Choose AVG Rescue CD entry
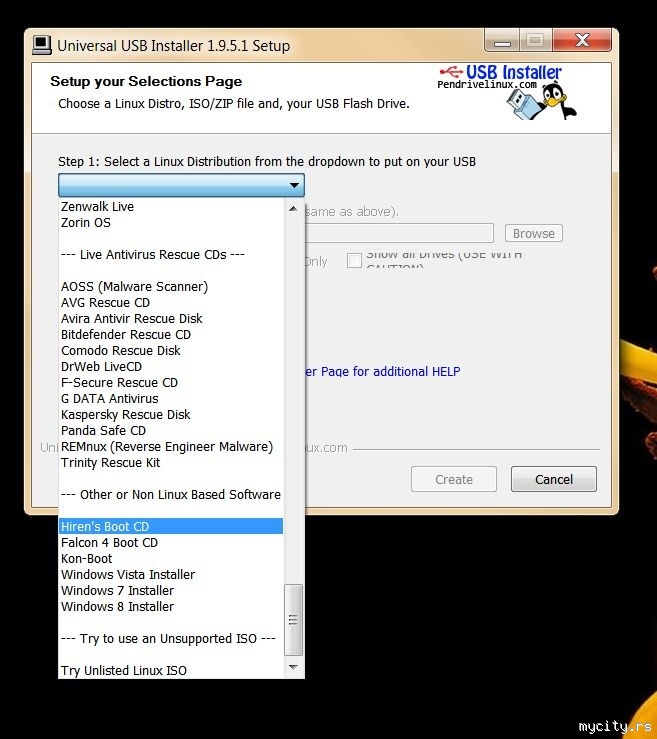This screenshot has width=657, height=739. click(x=171, y=303)
